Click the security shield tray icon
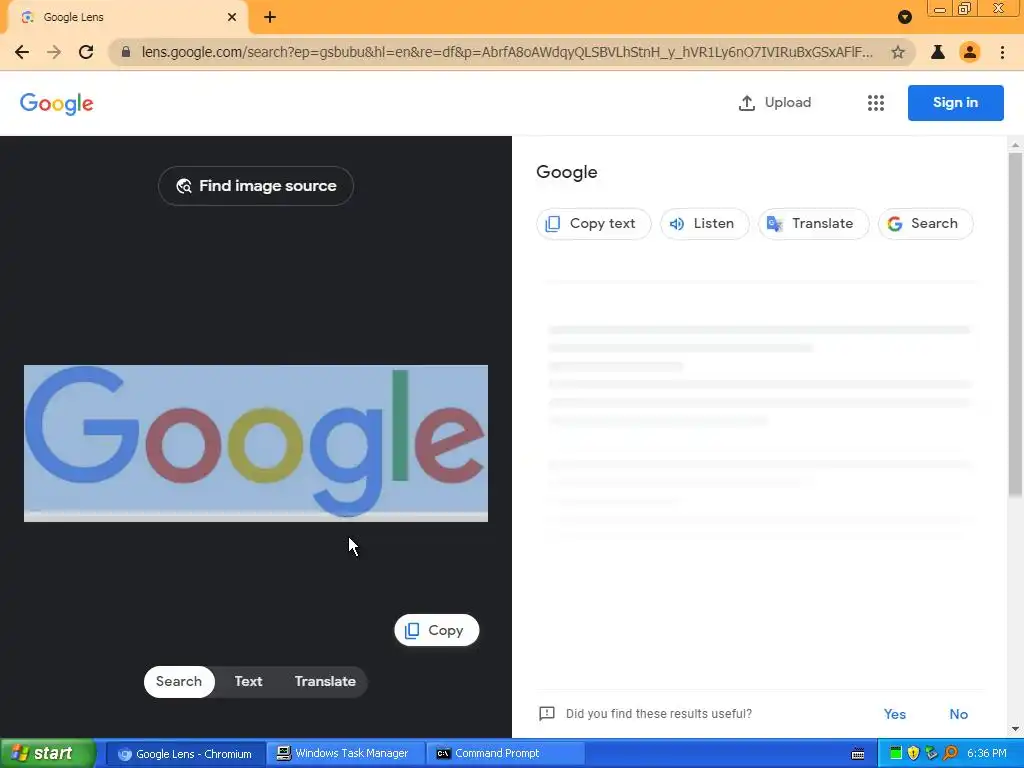1024x768 pixels. (x=914, y=754)
